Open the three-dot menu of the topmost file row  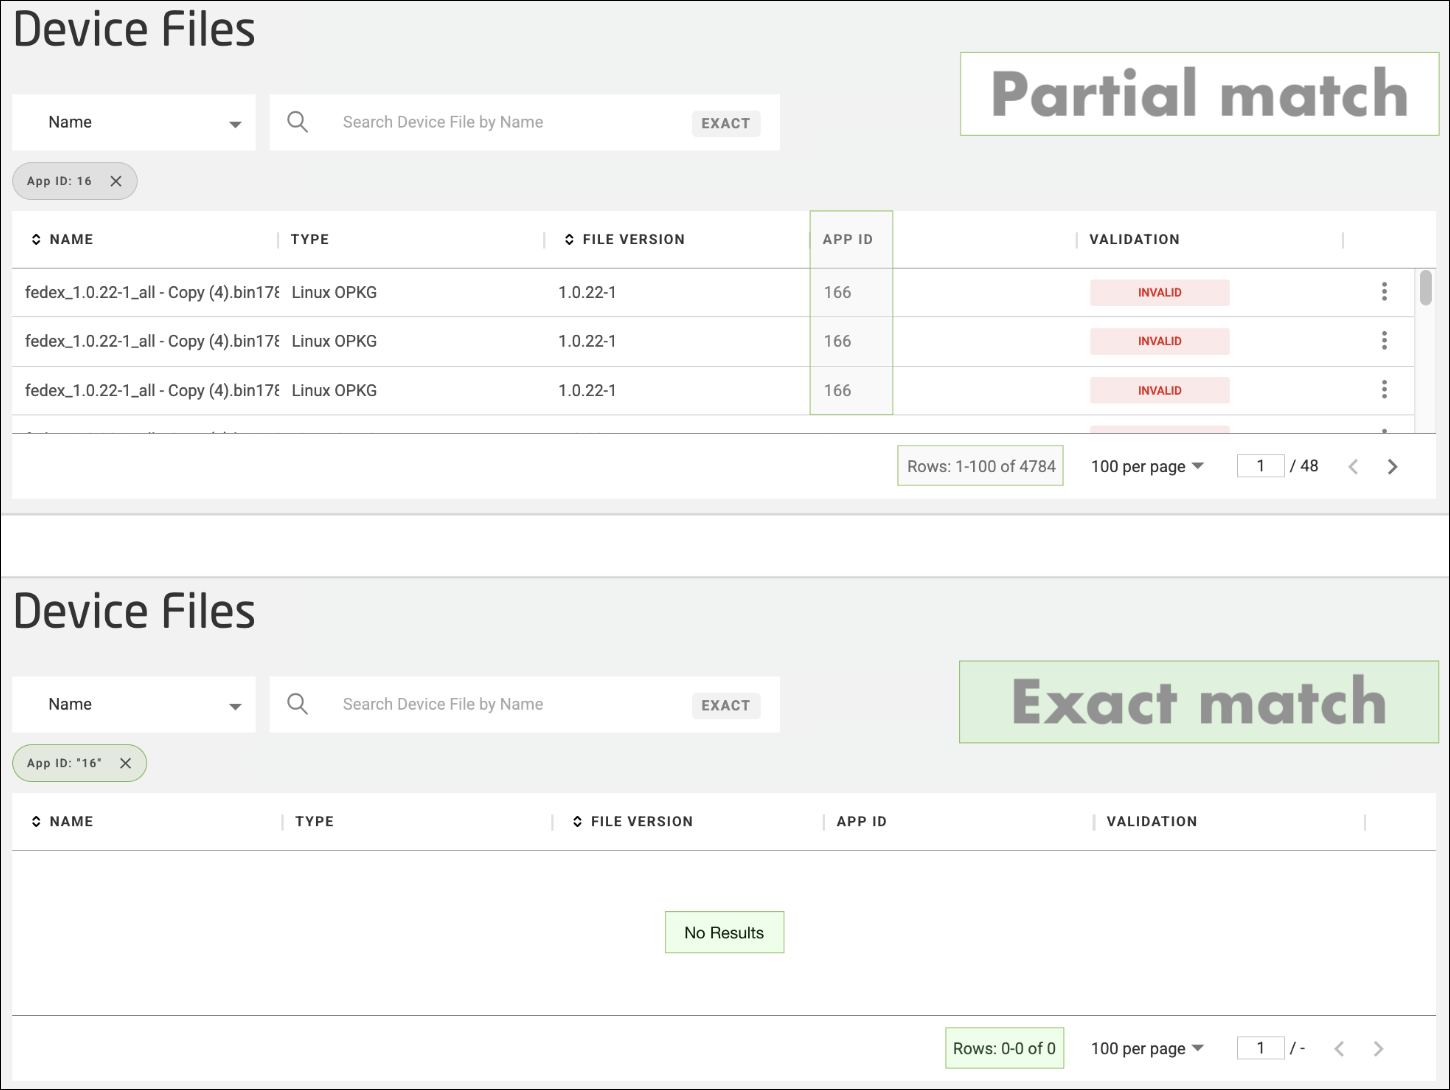1384,291
